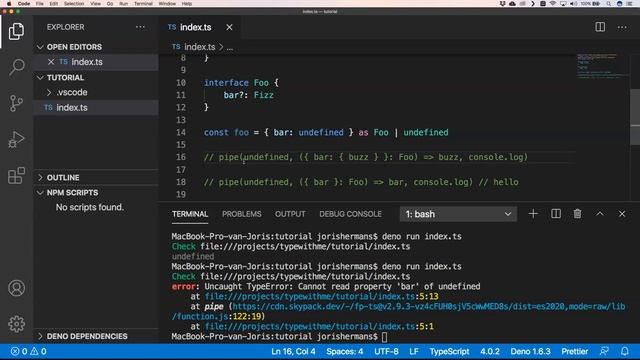Image resolution: width=640 pixels, height=360 pixels.
Task: Kill the terminal with trash icon
Action: [x=578, y=214]
